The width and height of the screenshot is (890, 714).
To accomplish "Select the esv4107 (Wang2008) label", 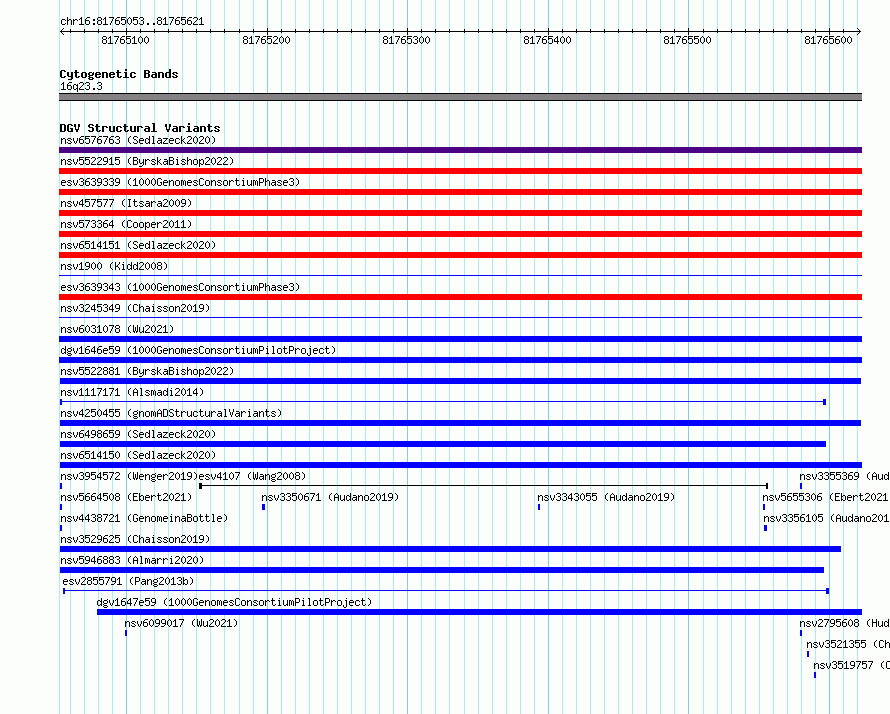I will pyautogui.click(x=252, y=476).
